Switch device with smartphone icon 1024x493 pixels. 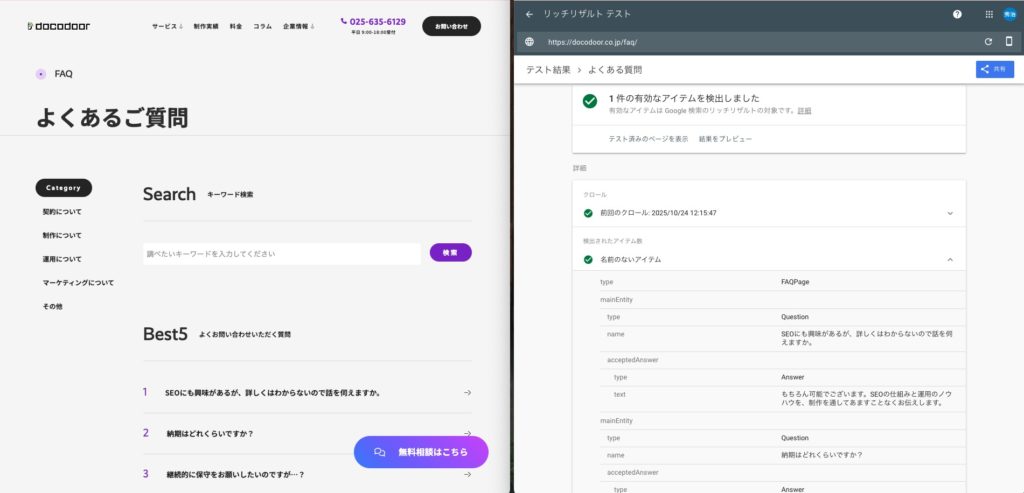point(1009,42)
